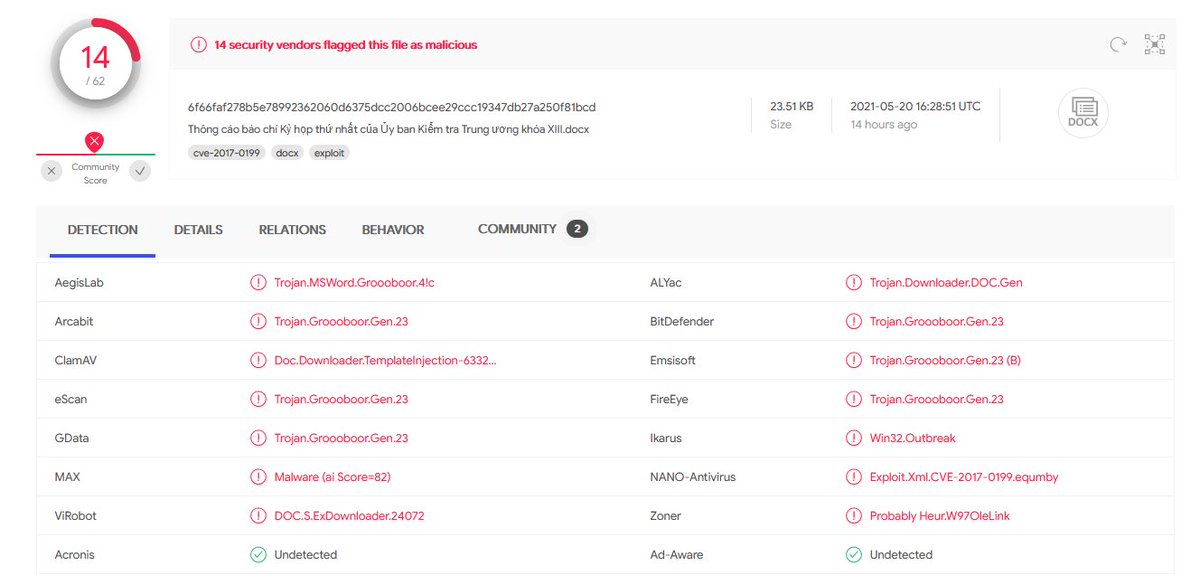The image size is (1200, 575).
Task: Click the 23.51 KB file size
Action: [x=791, y=106]
